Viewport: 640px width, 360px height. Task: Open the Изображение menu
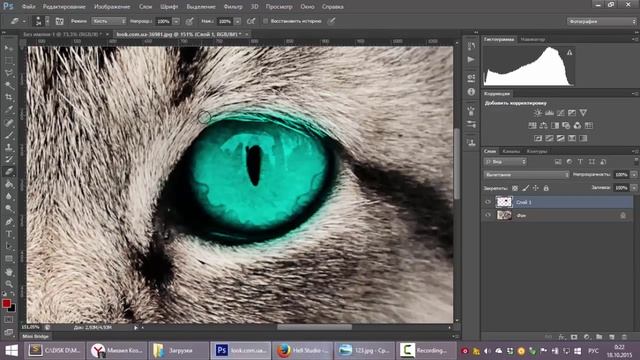pos(112,7)
